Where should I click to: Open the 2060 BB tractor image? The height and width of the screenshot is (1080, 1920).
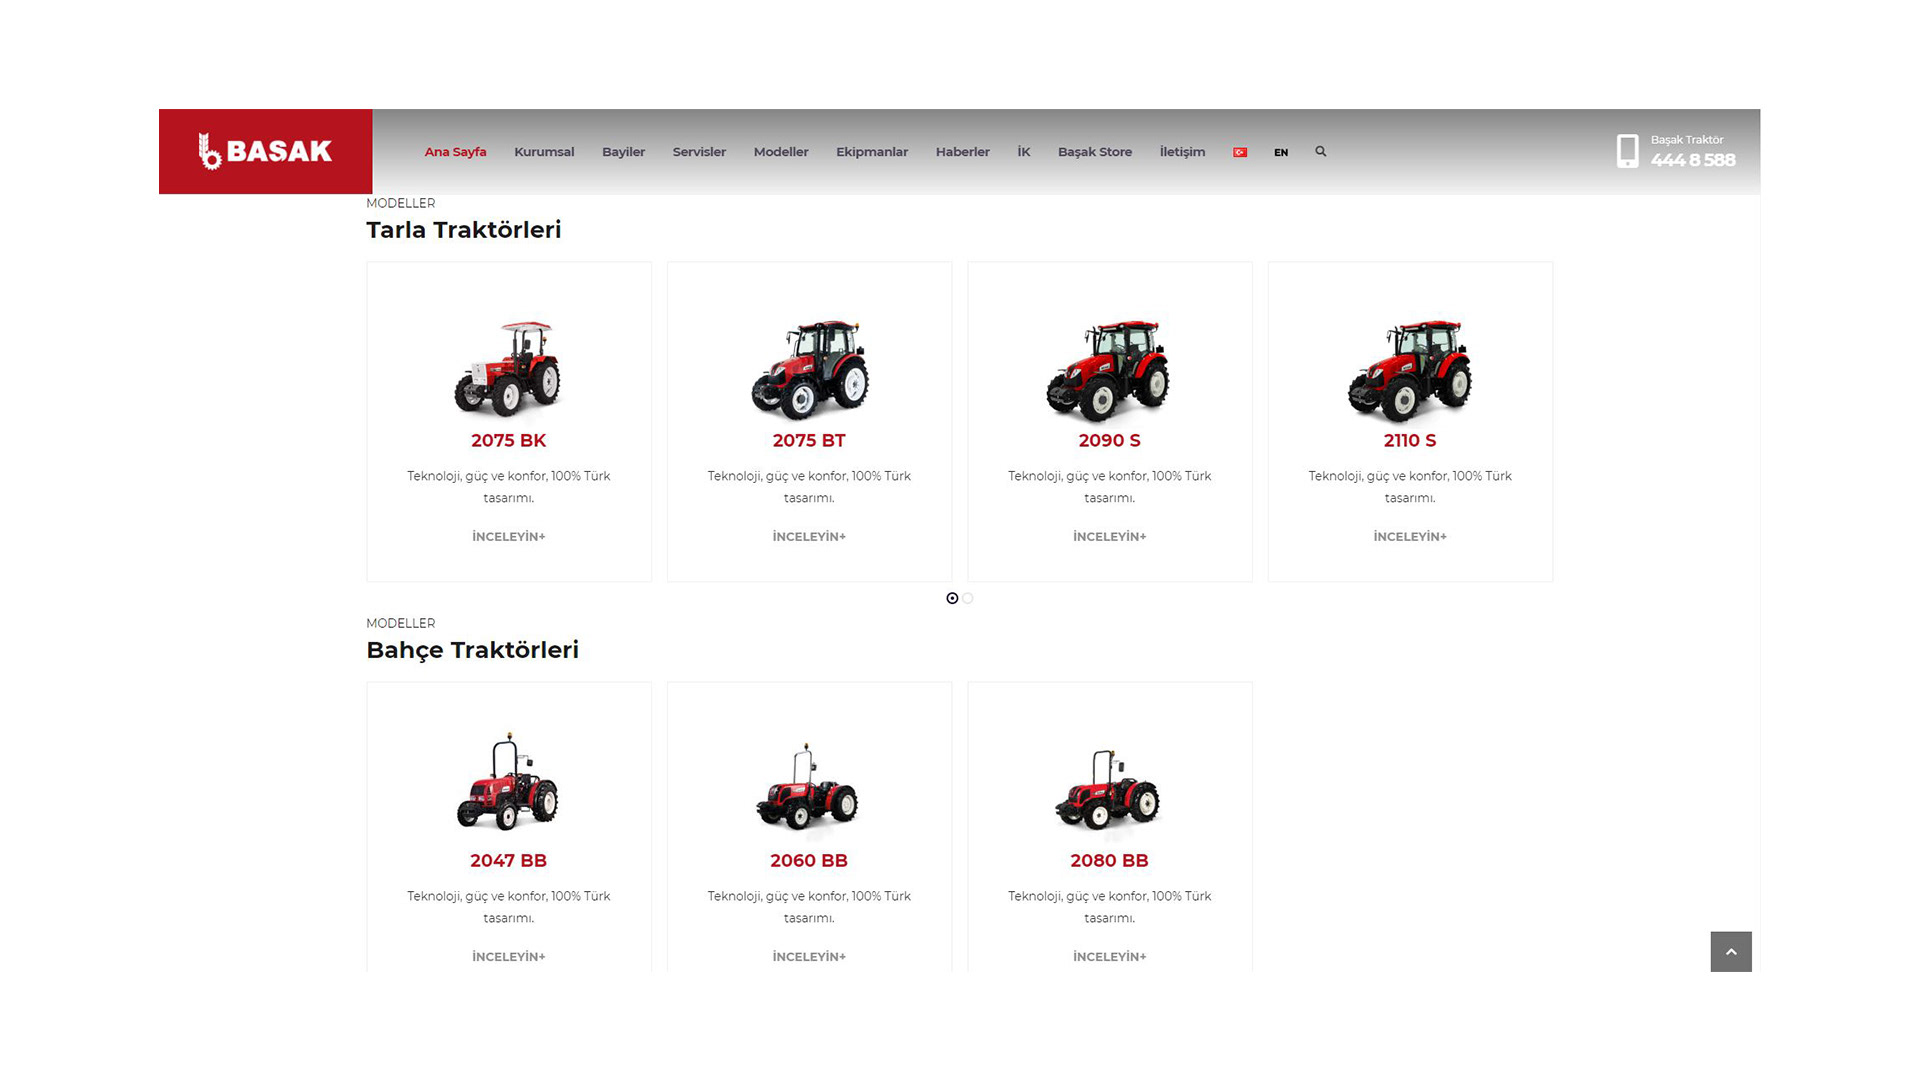[808, 787]
